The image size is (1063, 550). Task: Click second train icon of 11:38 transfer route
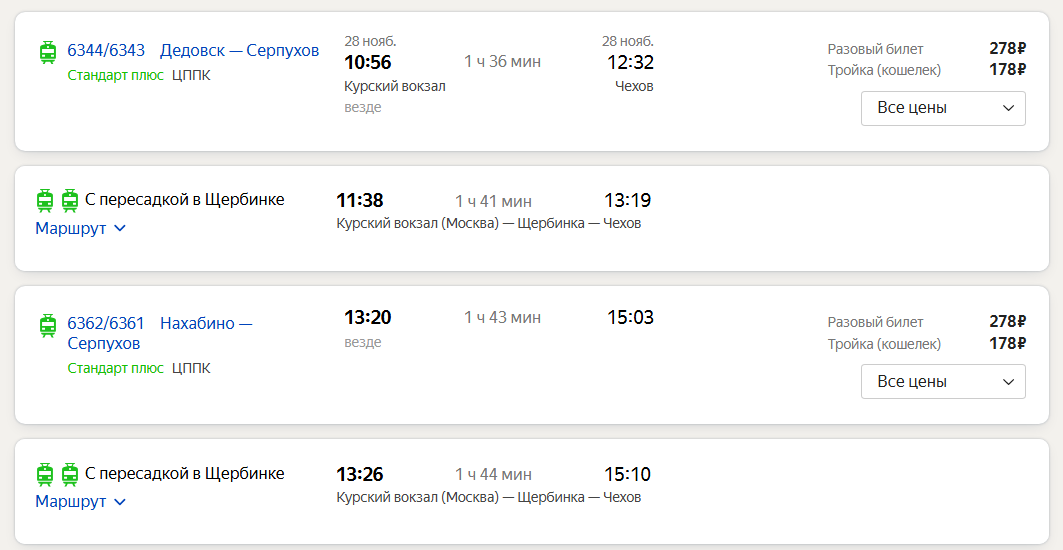pos(70,201)
